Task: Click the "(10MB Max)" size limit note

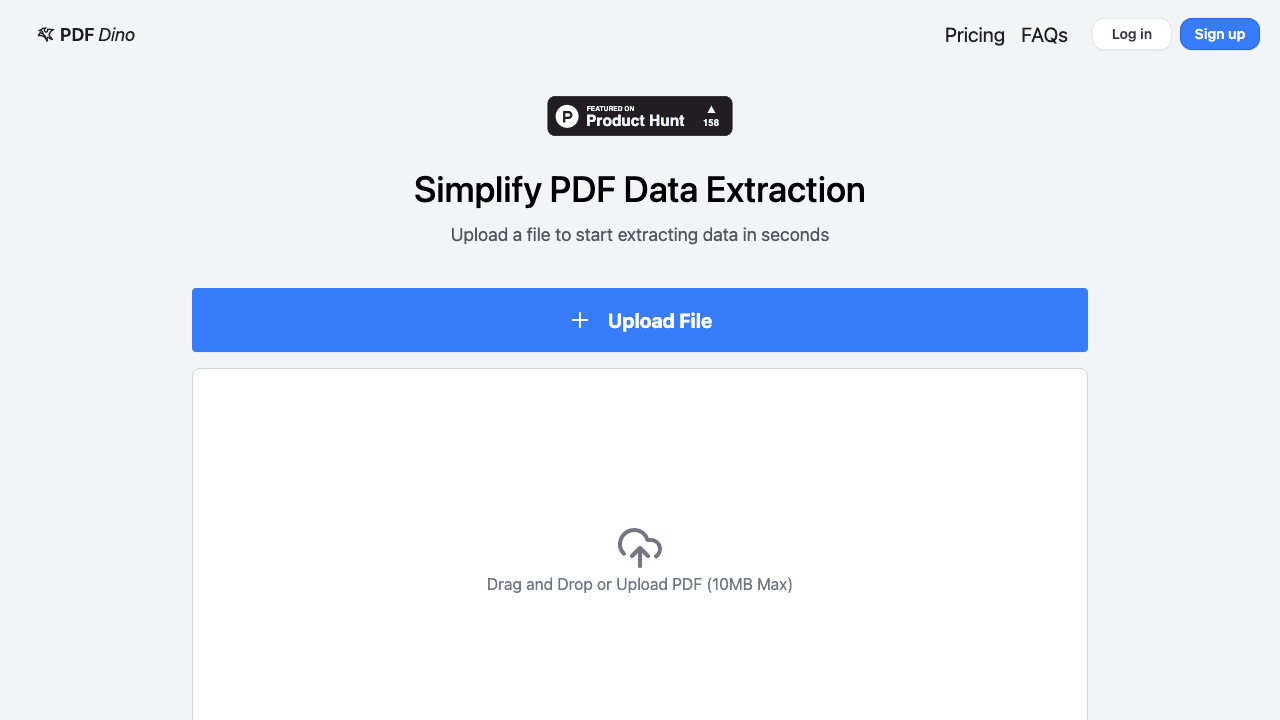Action: (x=749, y=584)
